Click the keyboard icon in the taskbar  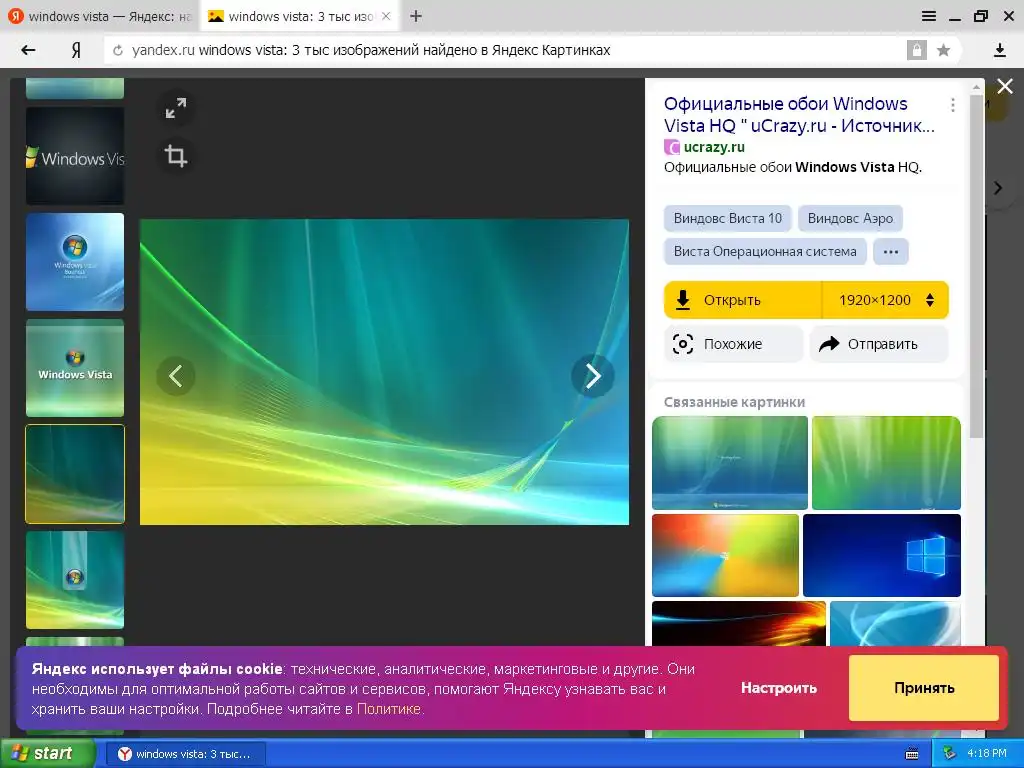912,754
